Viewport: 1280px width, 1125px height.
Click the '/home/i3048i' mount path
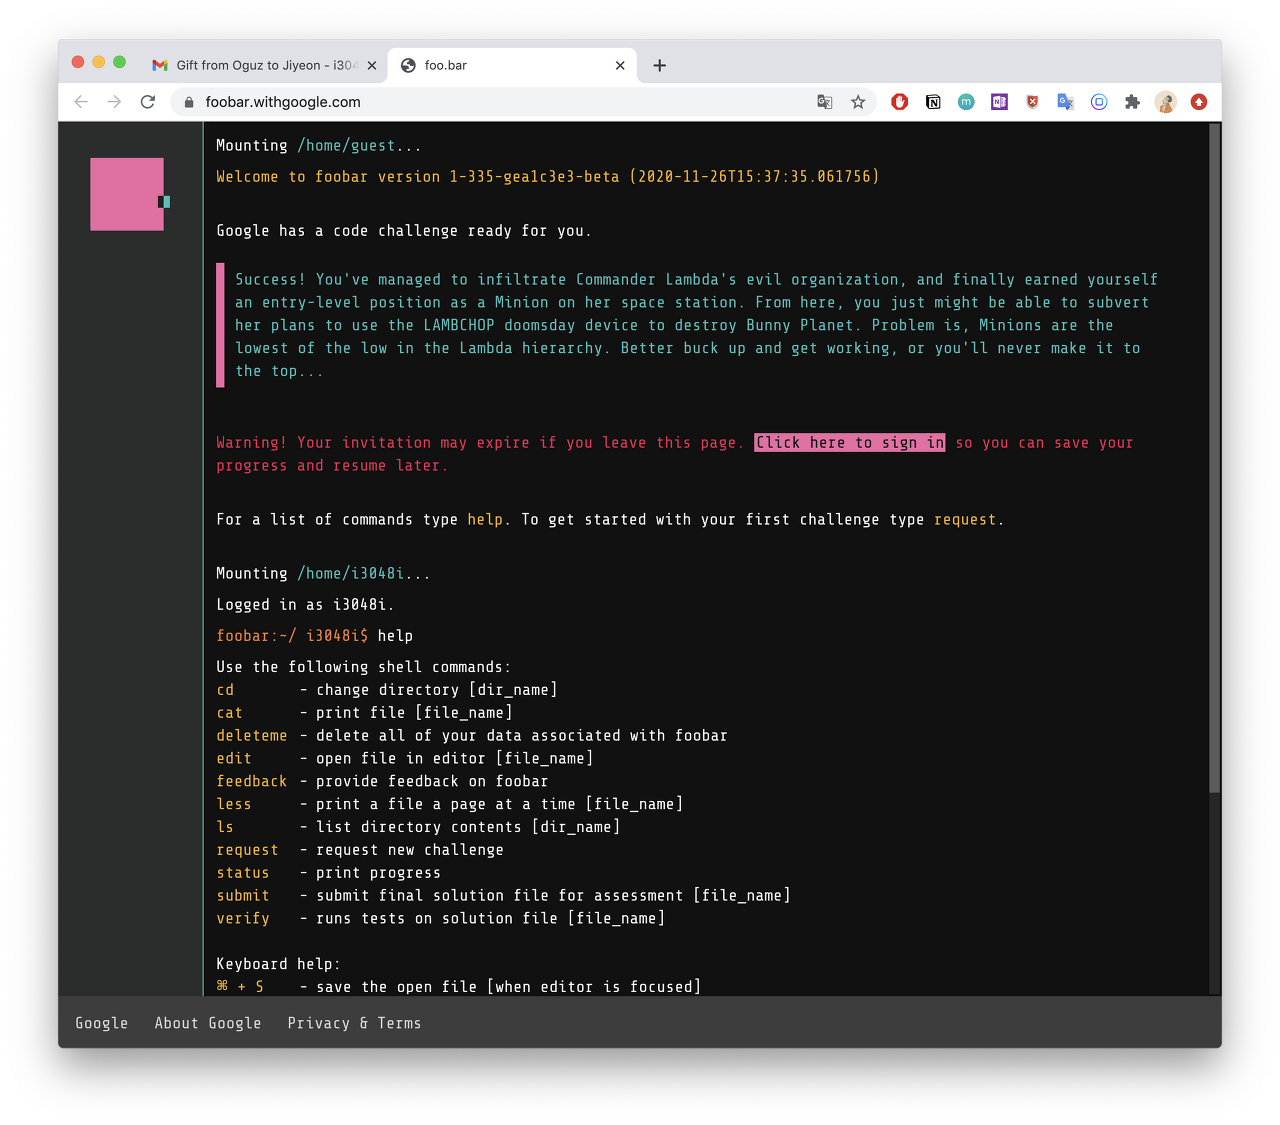pos(351,574)
